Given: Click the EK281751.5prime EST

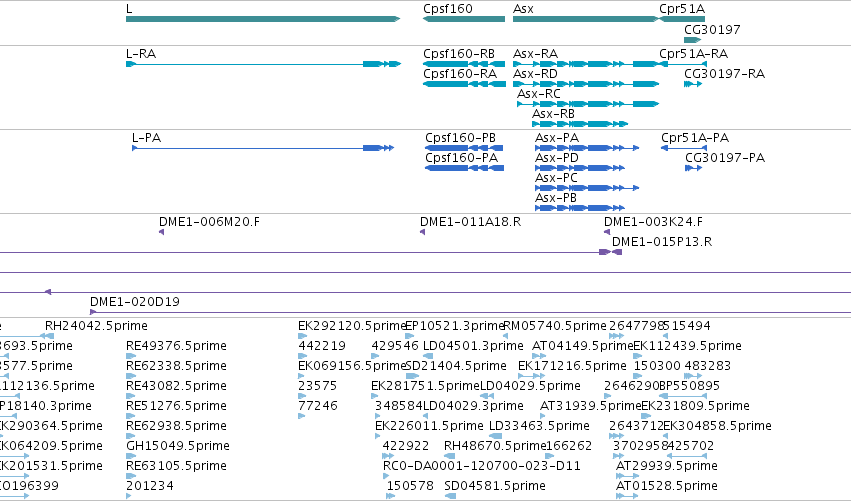Looking at the screenshot, I should click(x=426, y=386).
